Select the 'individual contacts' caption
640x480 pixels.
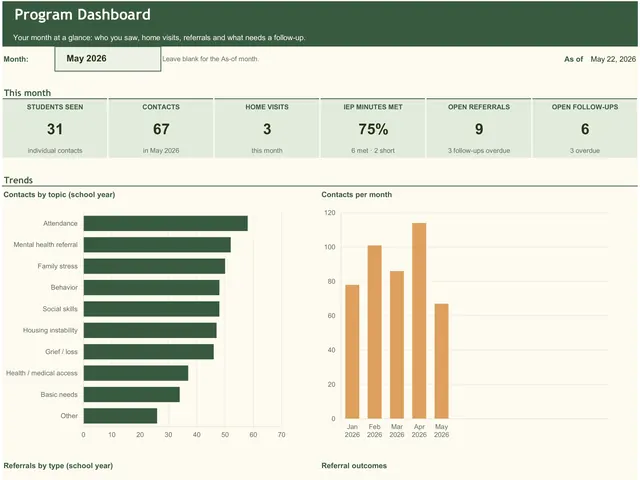(55, 151)
